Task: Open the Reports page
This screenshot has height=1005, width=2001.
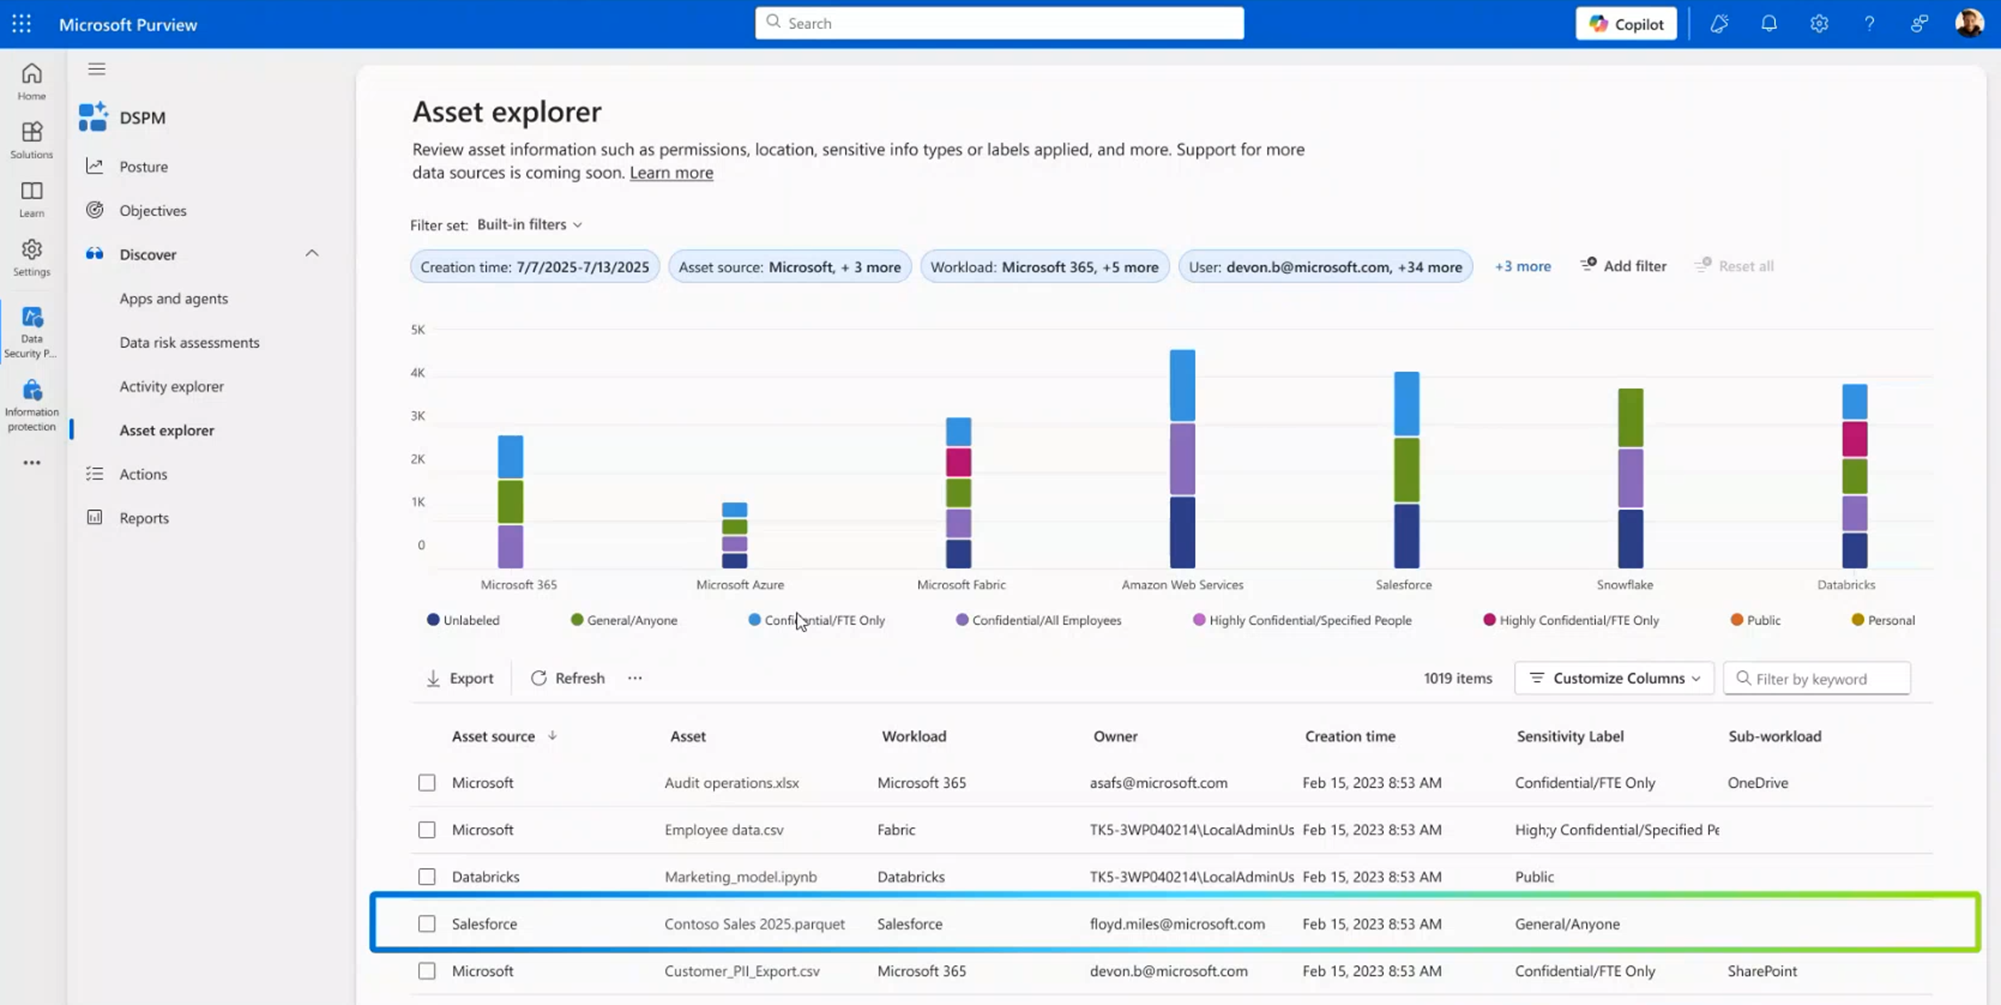Action: [x=143, y=517]
